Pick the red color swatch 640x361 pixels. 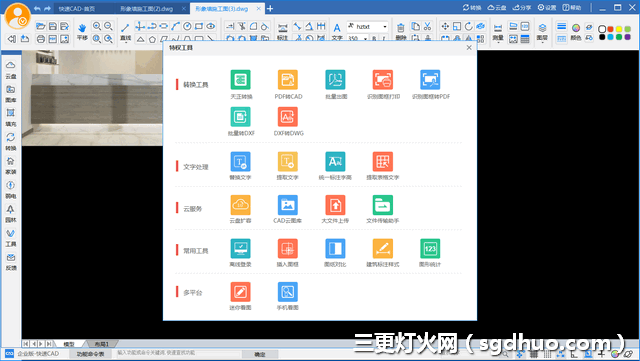click(x=611, y=29)
